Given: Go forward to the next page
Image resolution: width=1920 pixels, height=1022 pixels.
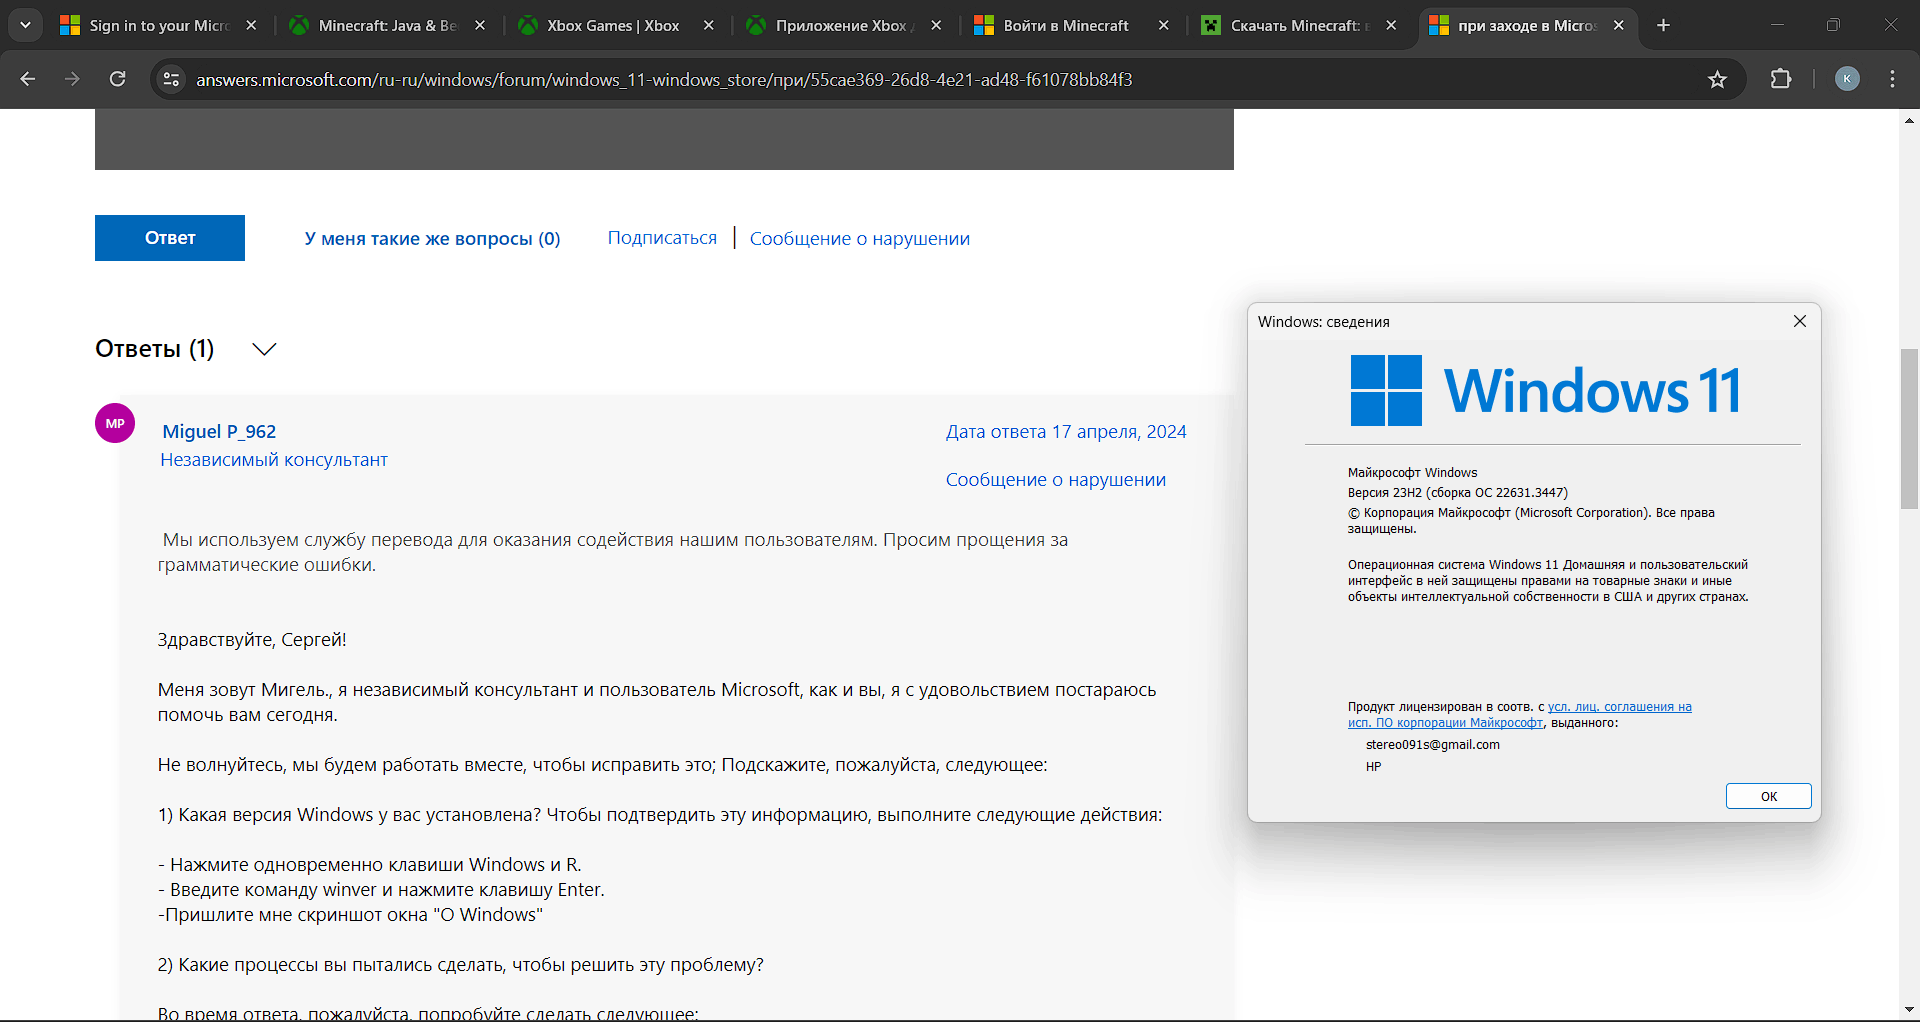Looking at the screenshot, I should pyautogui.click(x=72, y=79).
